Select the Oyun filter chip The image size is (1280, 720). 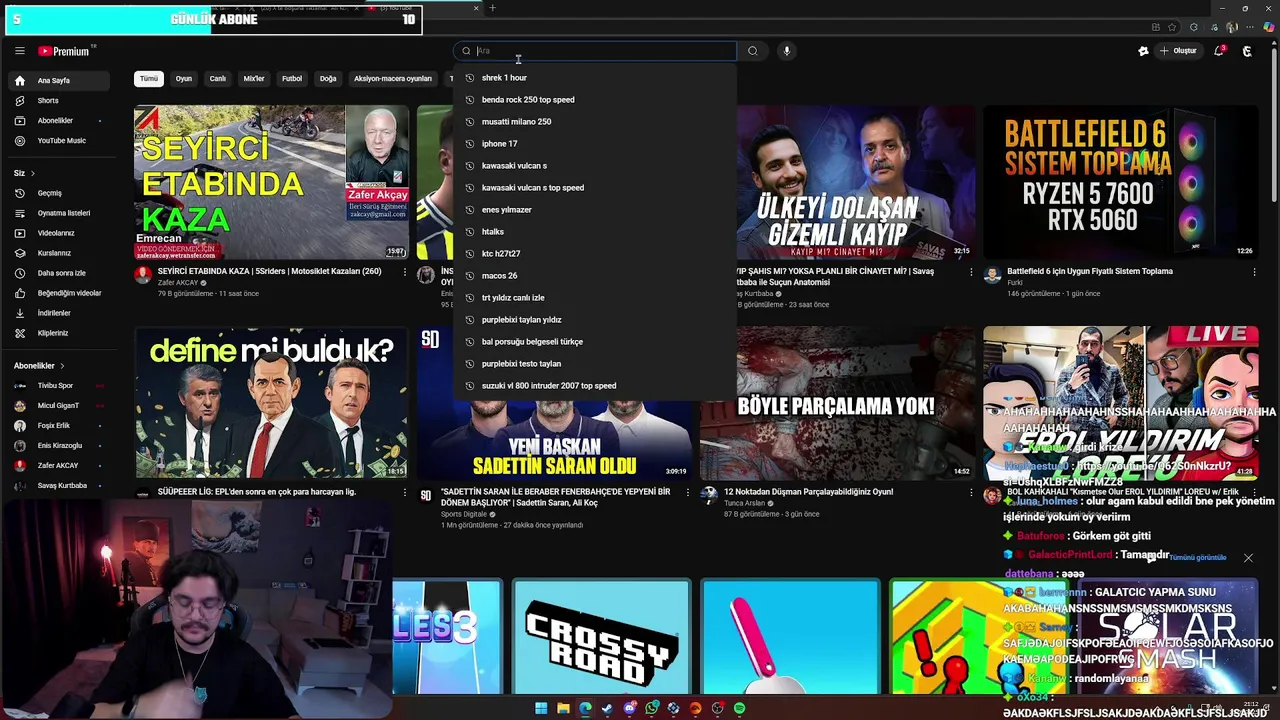click(184, 78)
